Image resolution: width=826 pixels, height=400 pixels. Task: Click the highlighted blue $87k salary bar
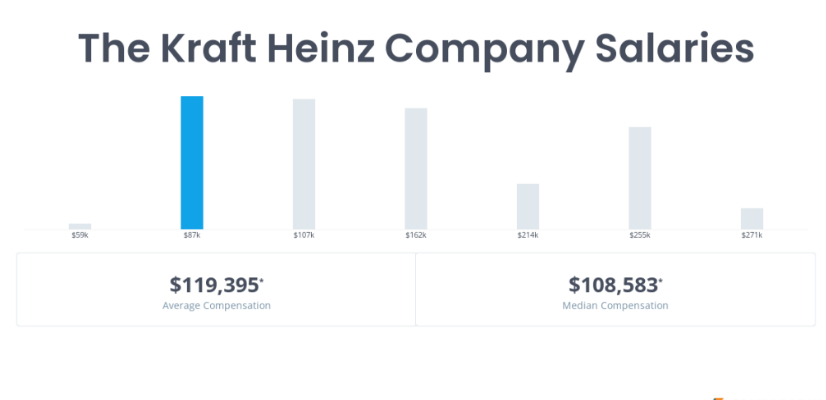(x=192, y=162)
